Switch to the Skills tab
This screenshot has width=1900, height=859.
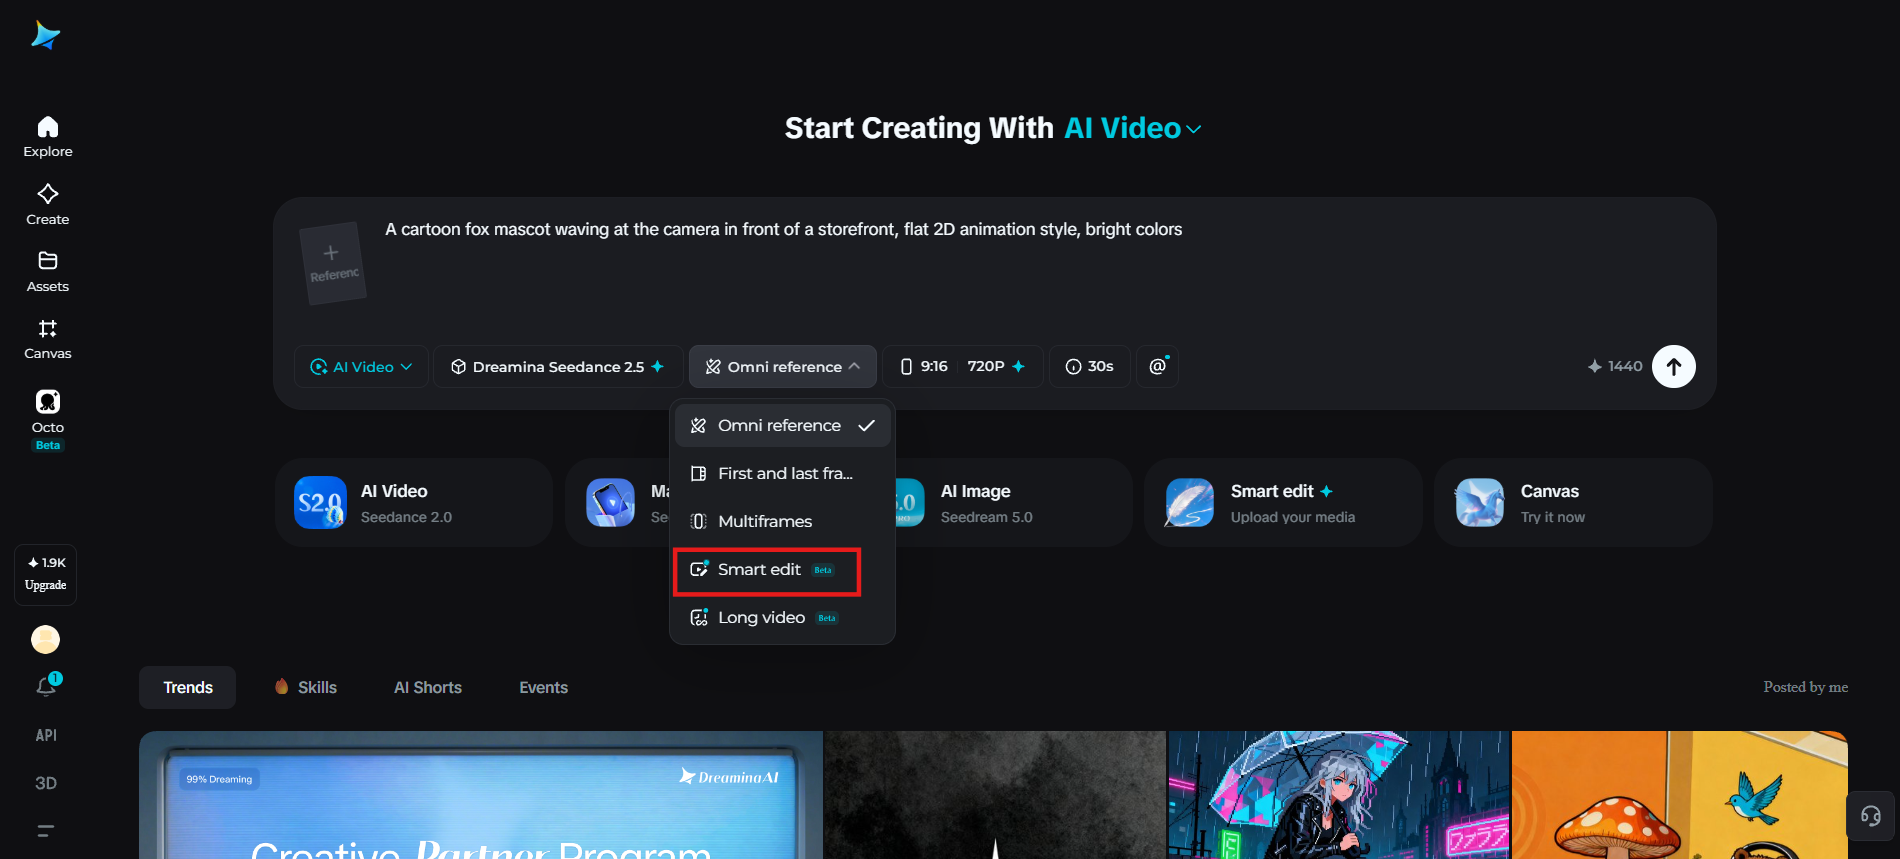click(306, 688)
